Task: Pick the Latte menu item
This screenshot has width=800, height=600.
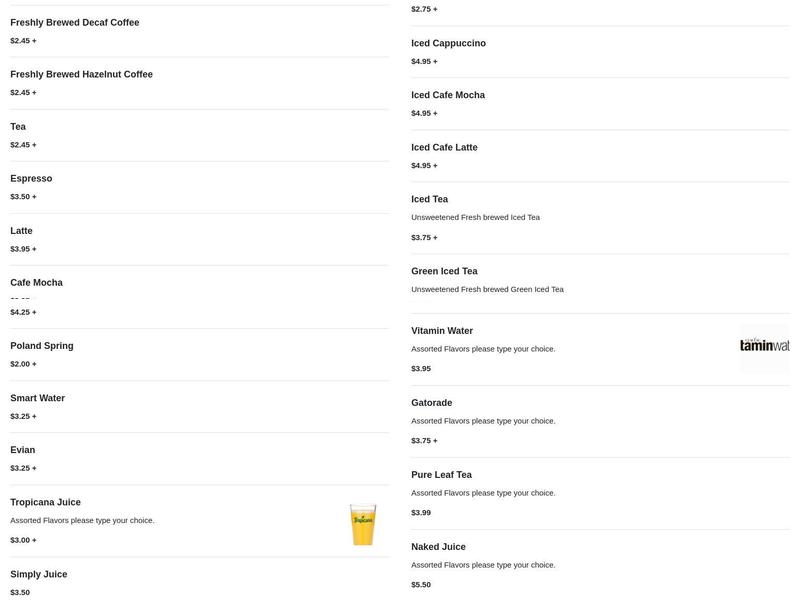Action: click(21, 231)
